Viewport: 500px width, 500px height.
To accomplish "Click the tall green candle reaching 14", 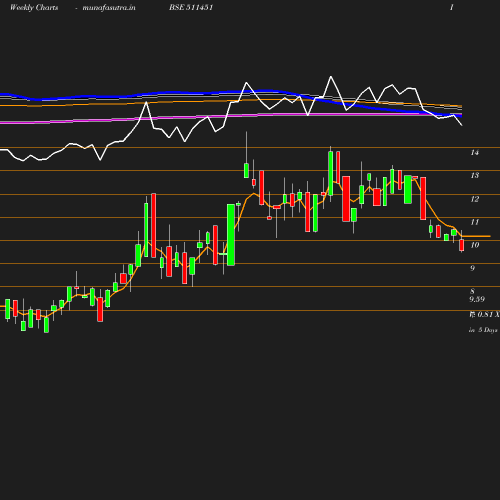I will 330,173.
